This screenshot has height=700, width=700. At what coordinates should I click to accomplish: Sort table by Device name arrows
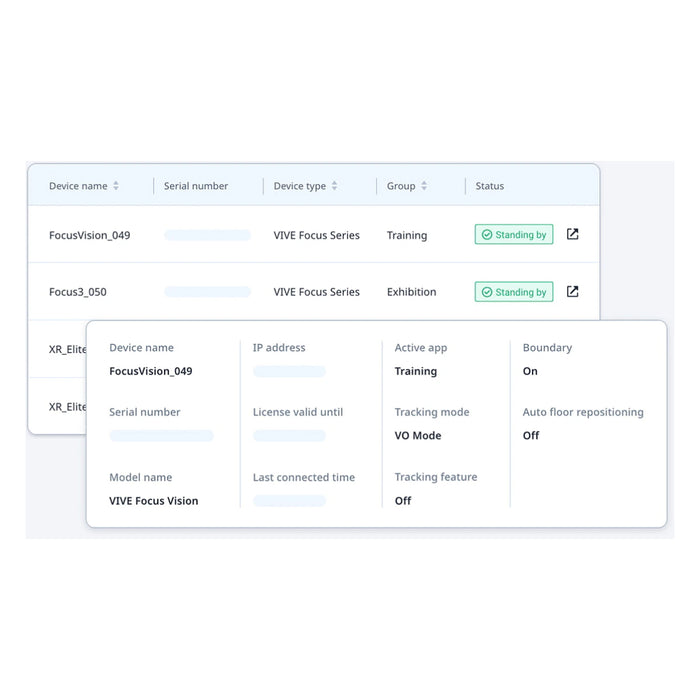tap(116, 186)
